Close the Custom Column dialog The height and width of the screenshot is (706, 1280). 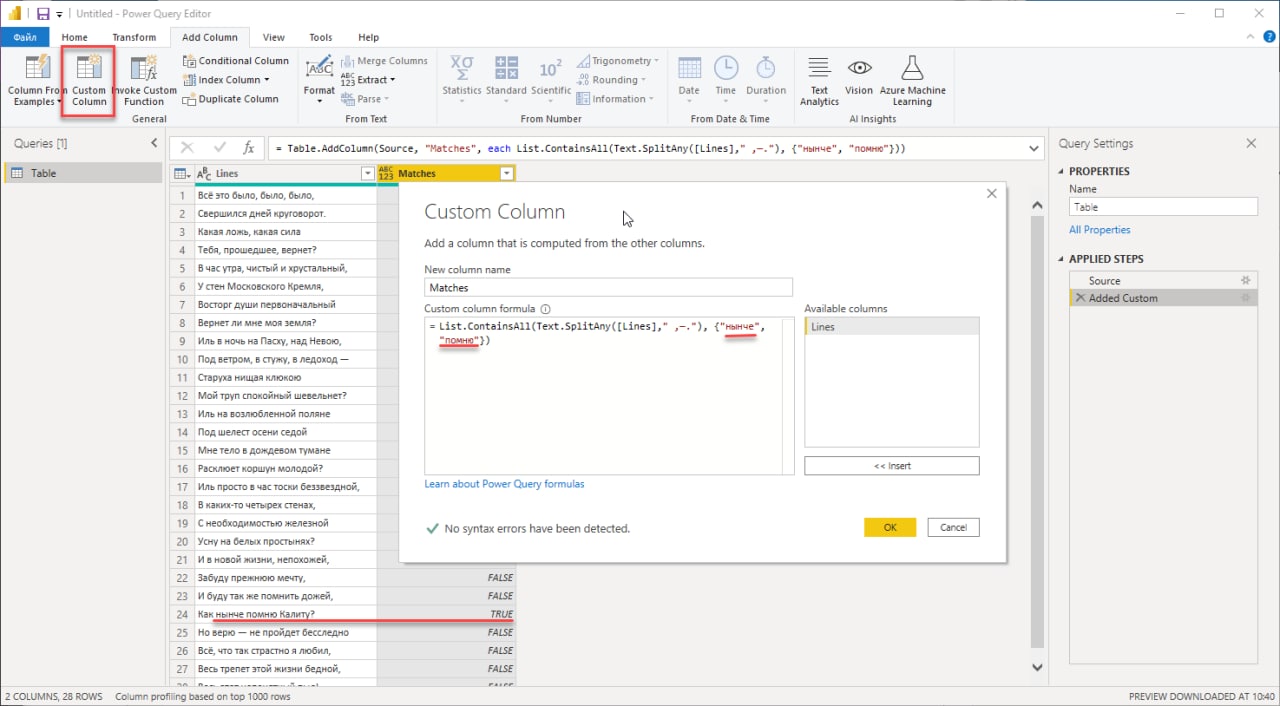click(992, 194)
